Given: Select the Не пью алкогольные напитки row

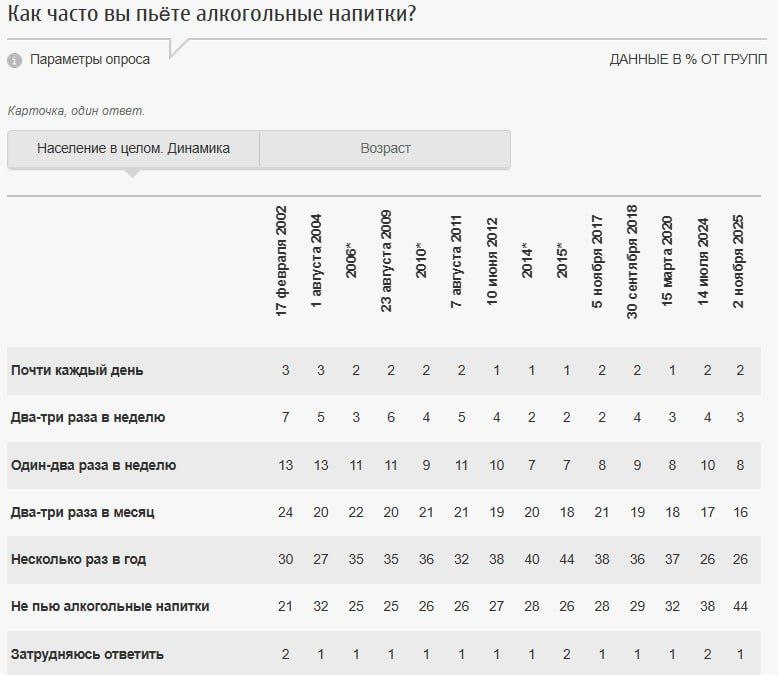Looking at the screenshot, I should [x=110, y=607].
